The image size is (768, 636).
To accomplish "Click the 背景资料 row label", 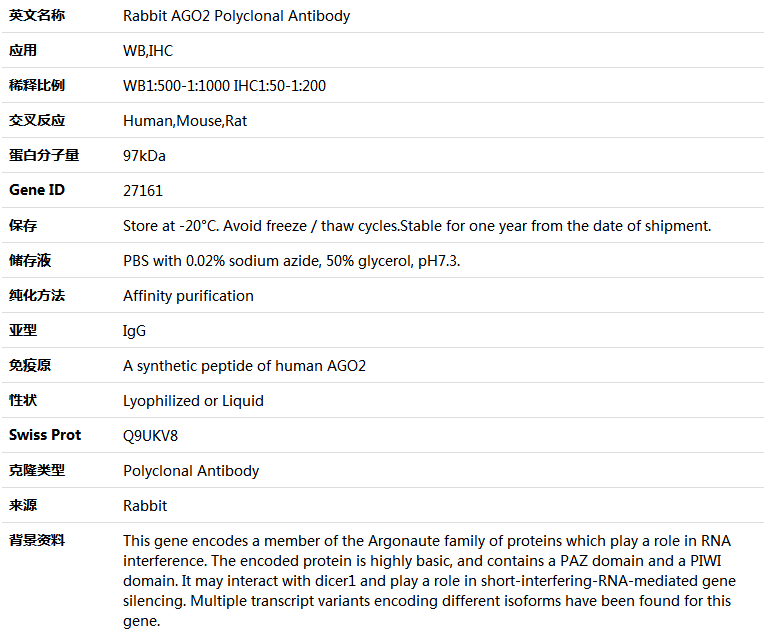I will 37,540.
